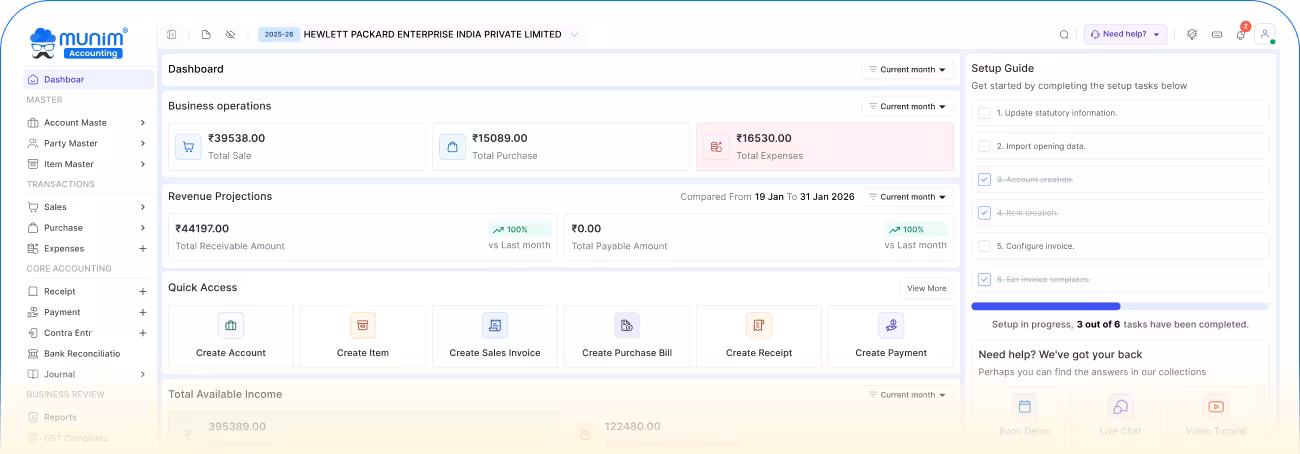The height and width of the screenshot is (454, 1300).
Task: Open Contra Entry in sidebar
Action: [x=68, y=333]
